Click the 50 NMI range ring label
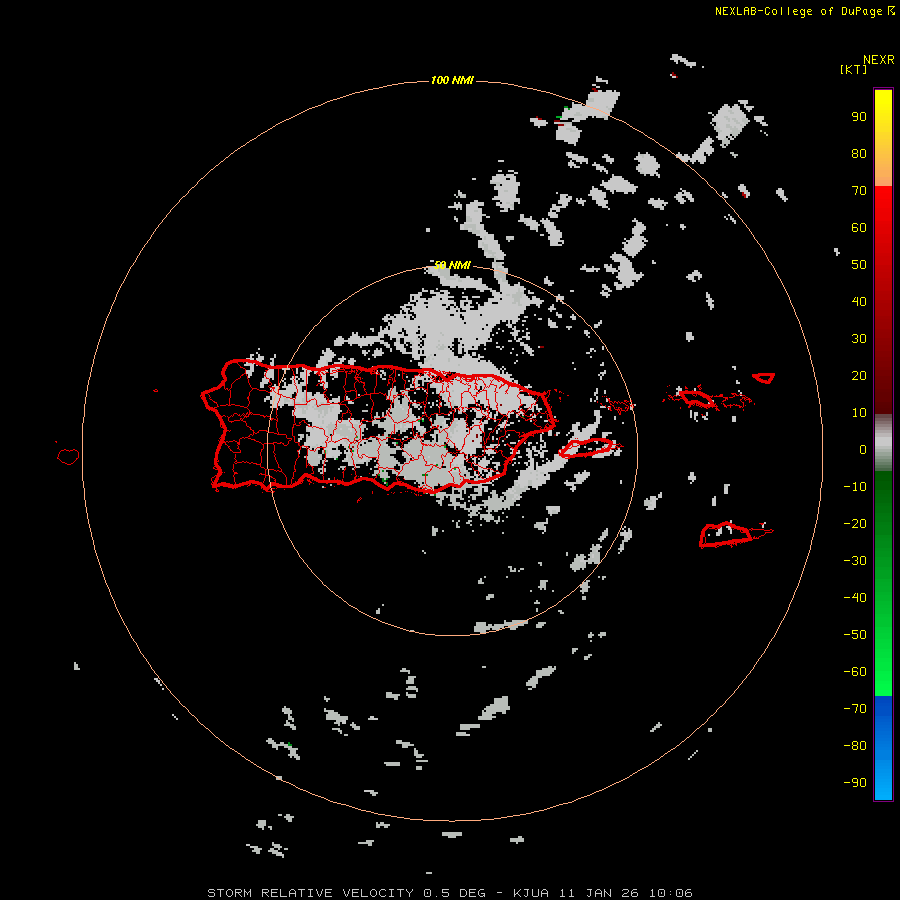Screen dimensions: 900x900 pos(452,265)
